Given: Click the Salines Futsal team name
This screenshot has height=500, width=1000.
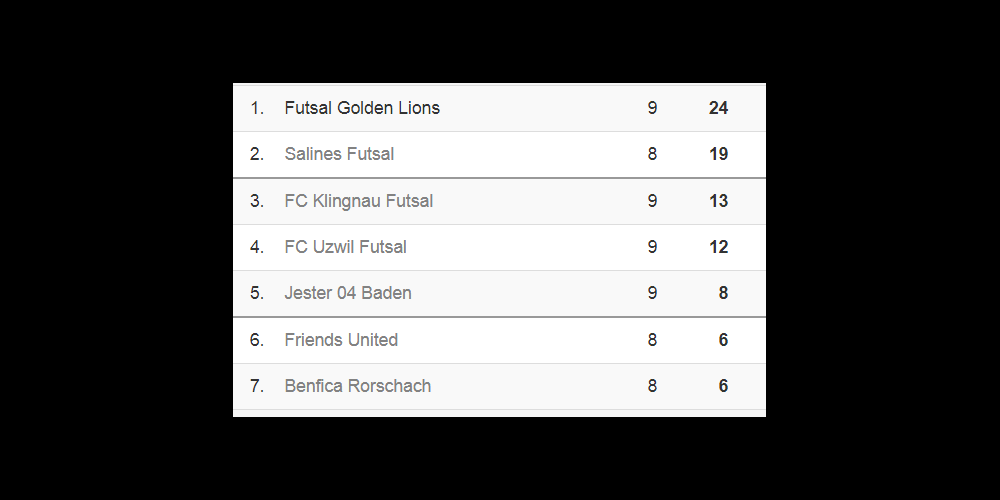Looking at the screenshot, I should coord(339,154).
